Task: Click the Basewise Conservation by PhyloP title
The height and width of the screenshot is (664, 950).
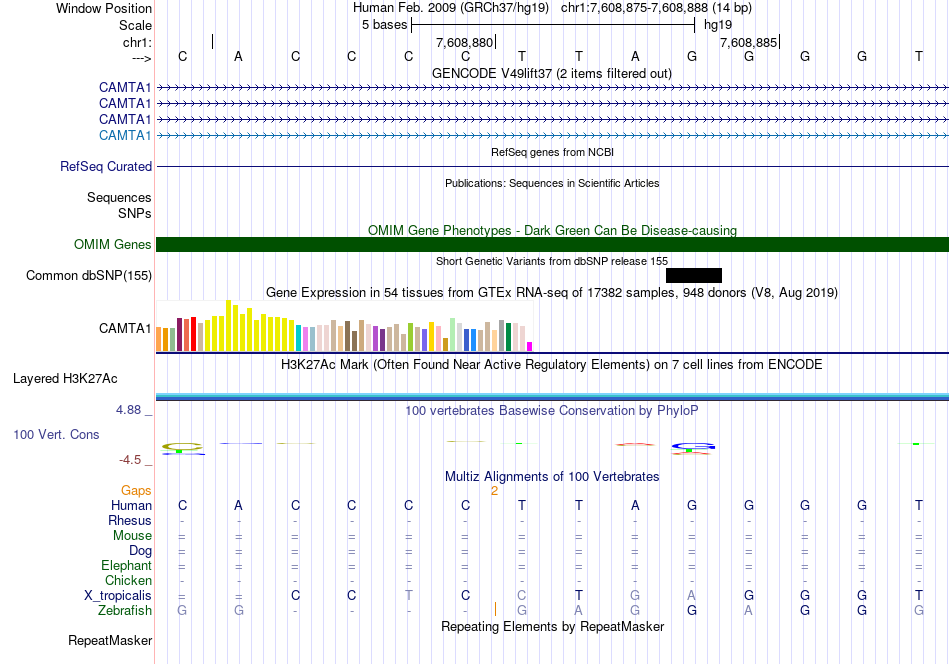Action: click(x=552, y=411)
